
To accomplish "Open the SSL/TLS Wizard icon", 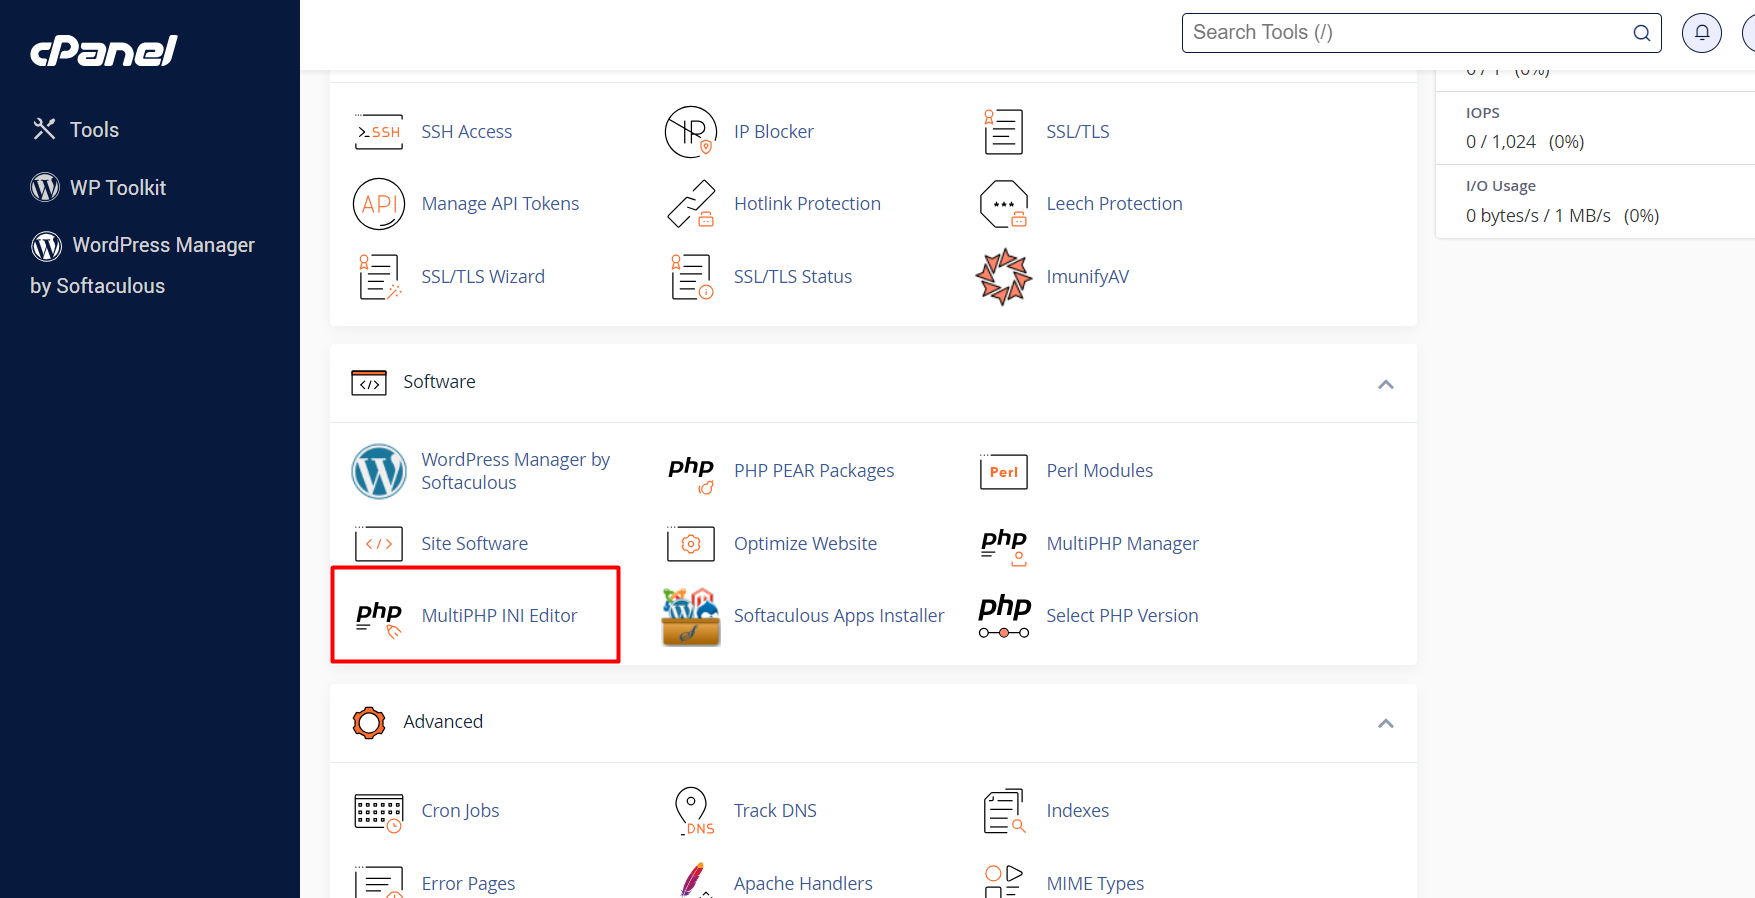I will click(x=379, y=277).
